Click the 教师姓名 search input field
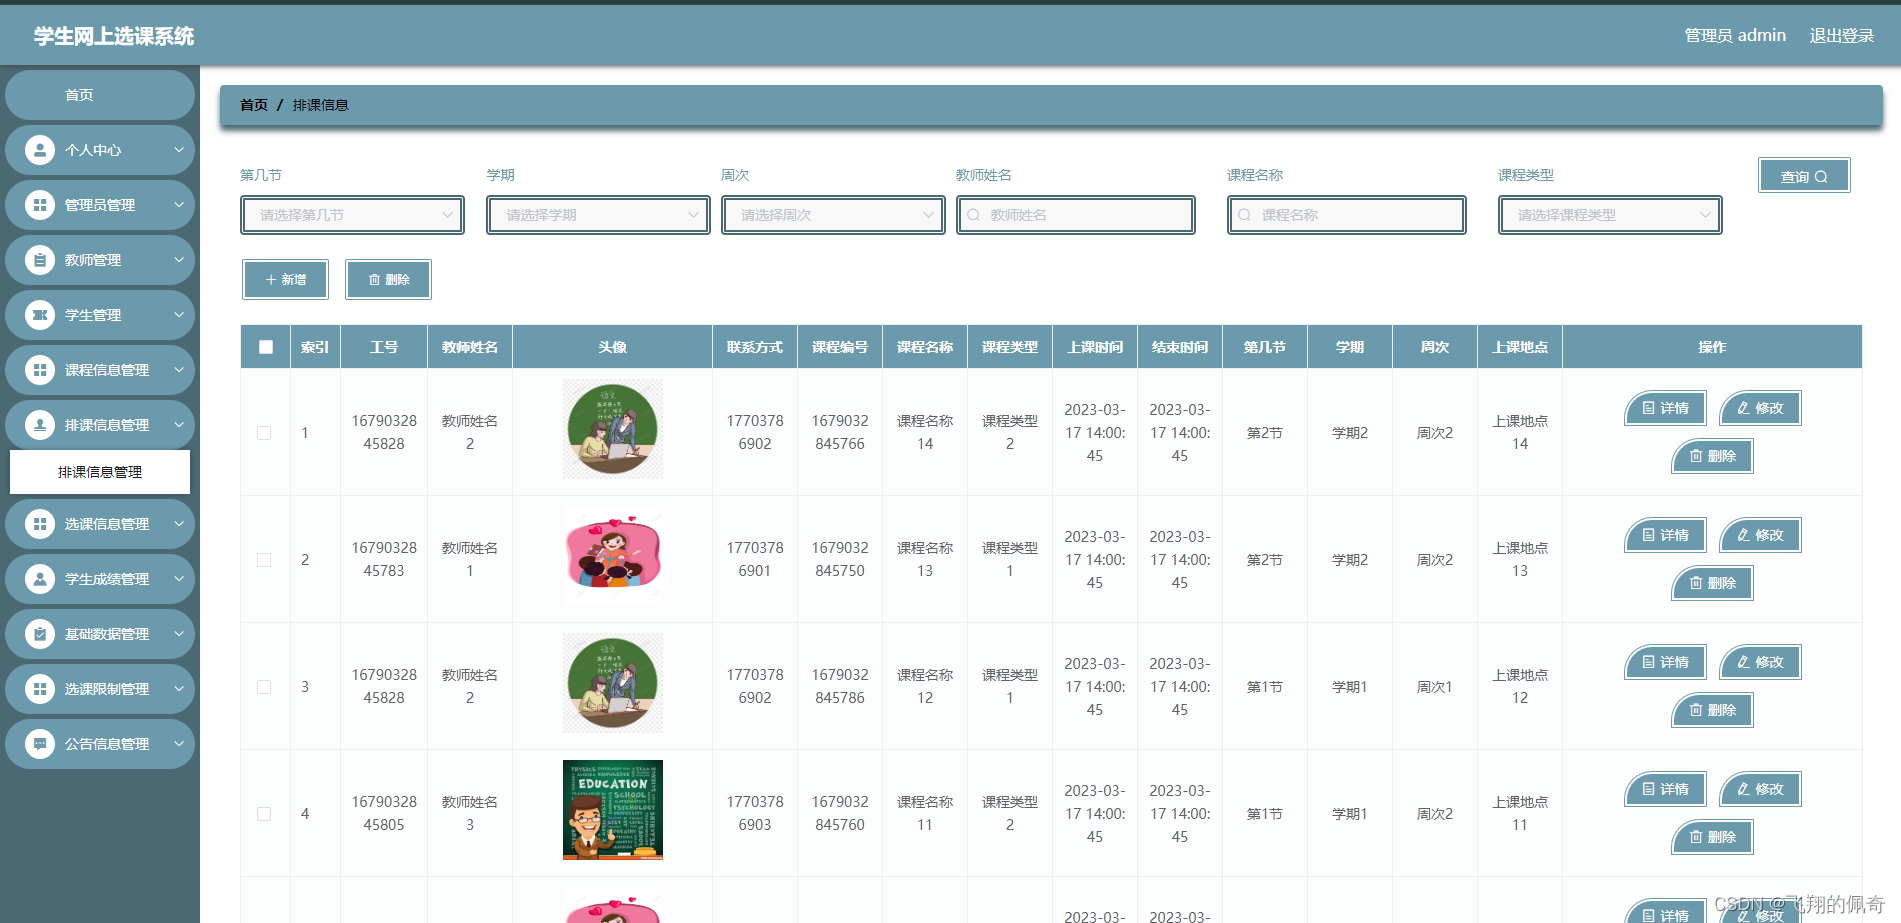Viewport: 1901px width, 923px height. (x=1075, y=214)
